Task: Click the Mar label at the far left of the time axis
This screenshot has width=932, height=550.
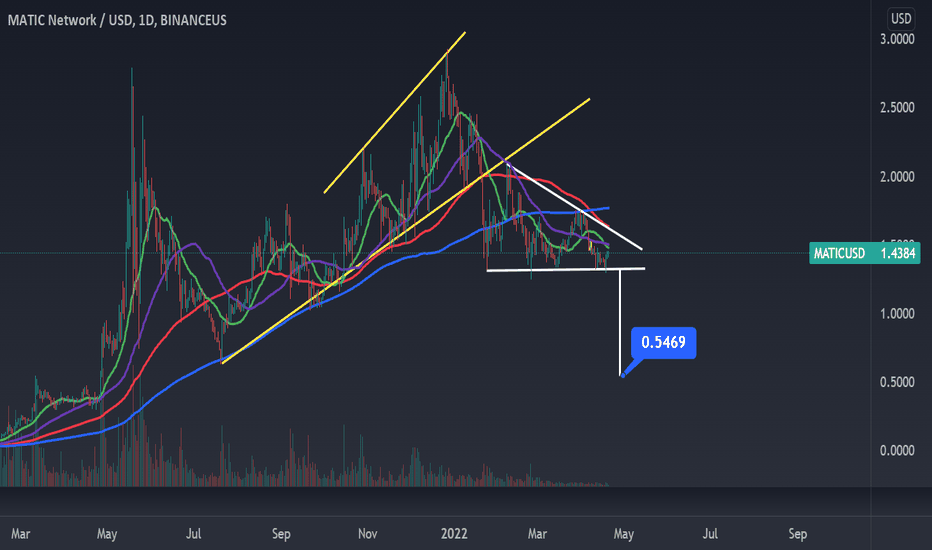Action: 21,534
